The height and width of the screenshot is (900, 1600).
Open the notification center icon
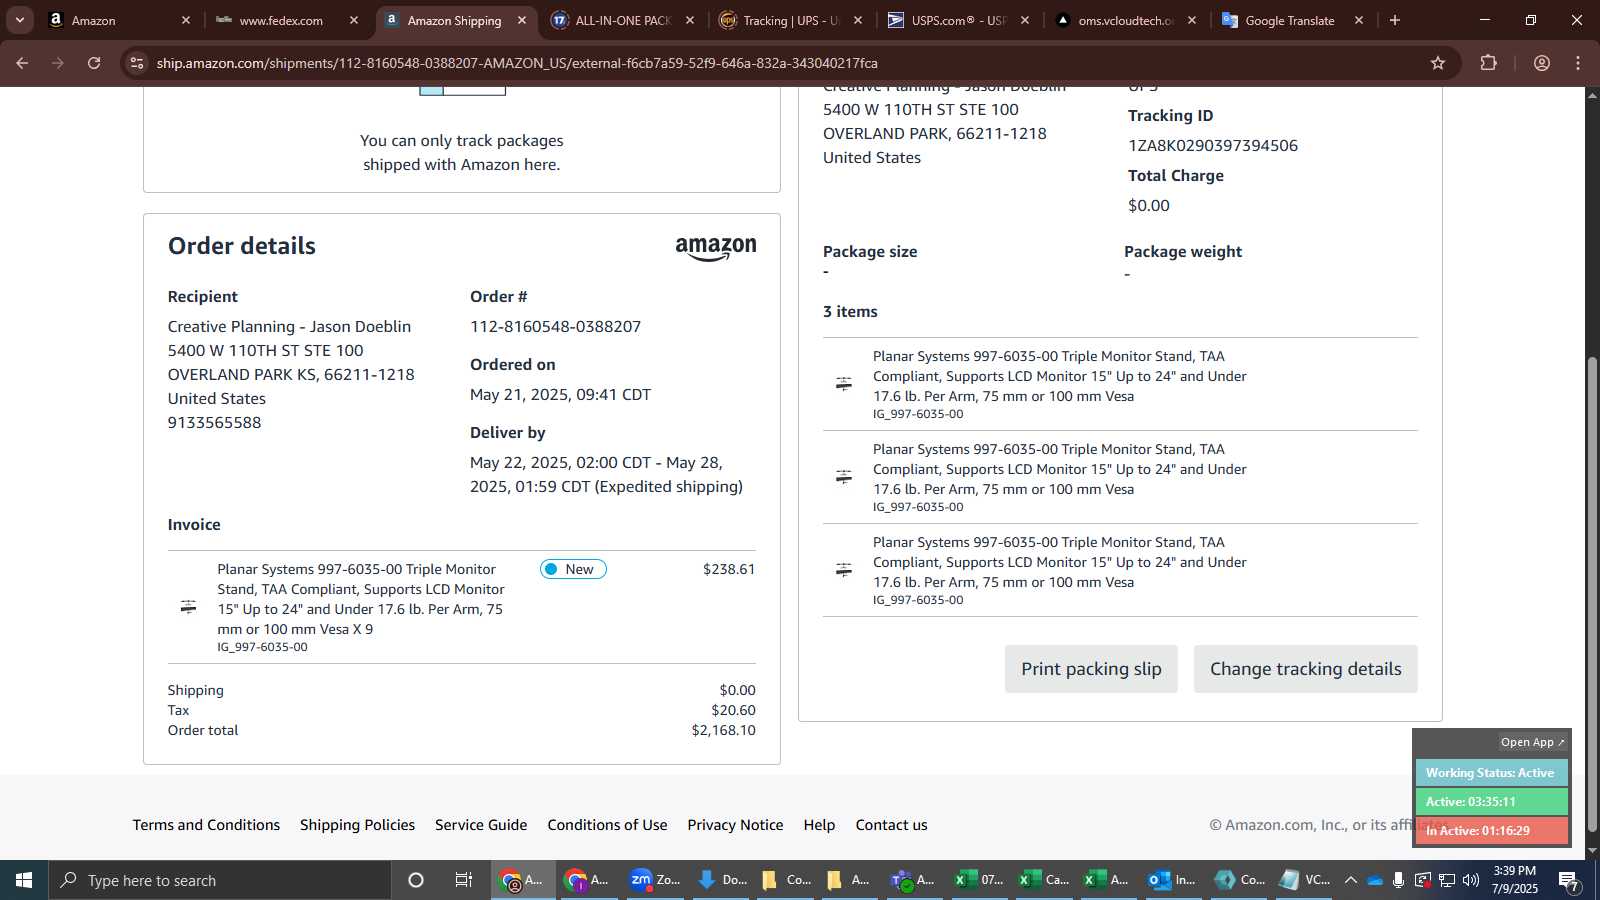click(1569, 880)
